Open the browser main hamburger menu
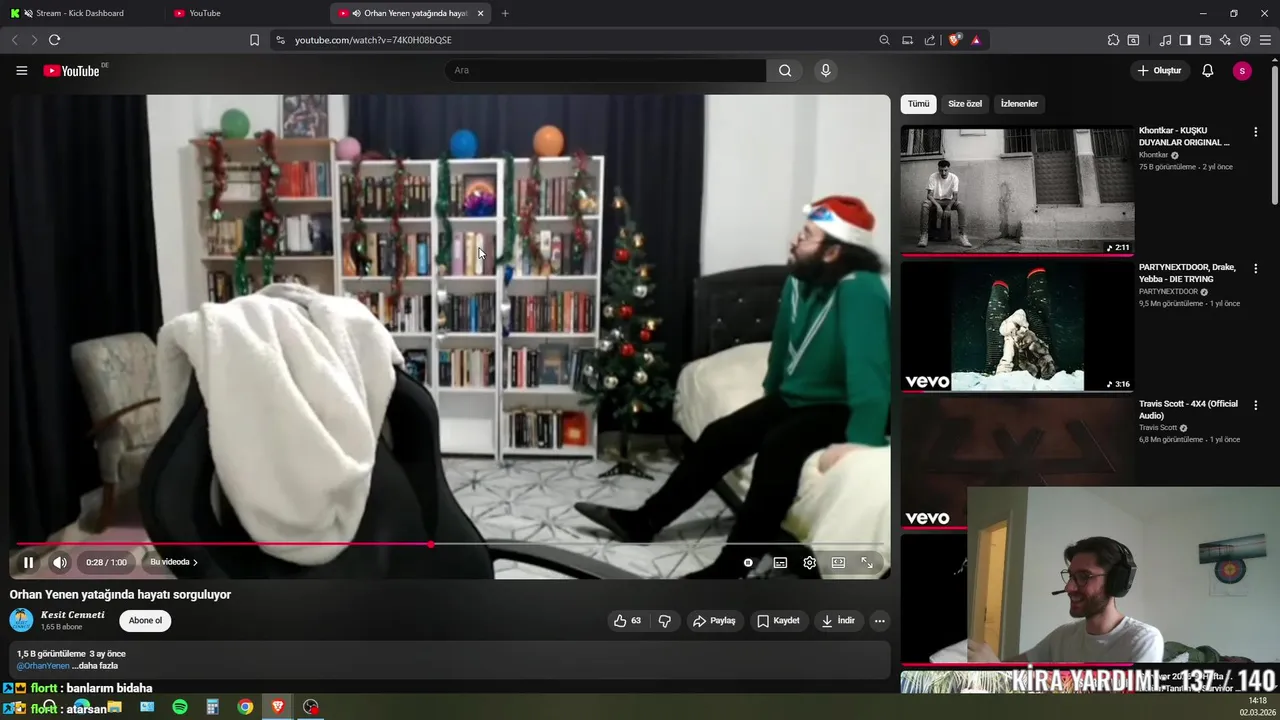This screenshot has width=1280, height=720. tap(1266, 40)
